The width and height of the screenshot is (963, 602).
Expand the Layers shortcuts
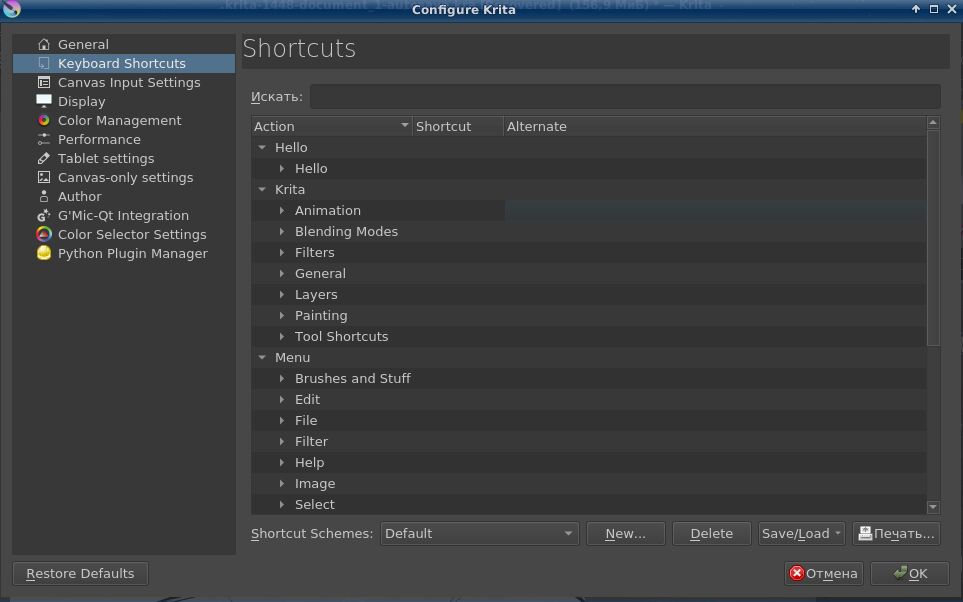[x=282, y=294]
